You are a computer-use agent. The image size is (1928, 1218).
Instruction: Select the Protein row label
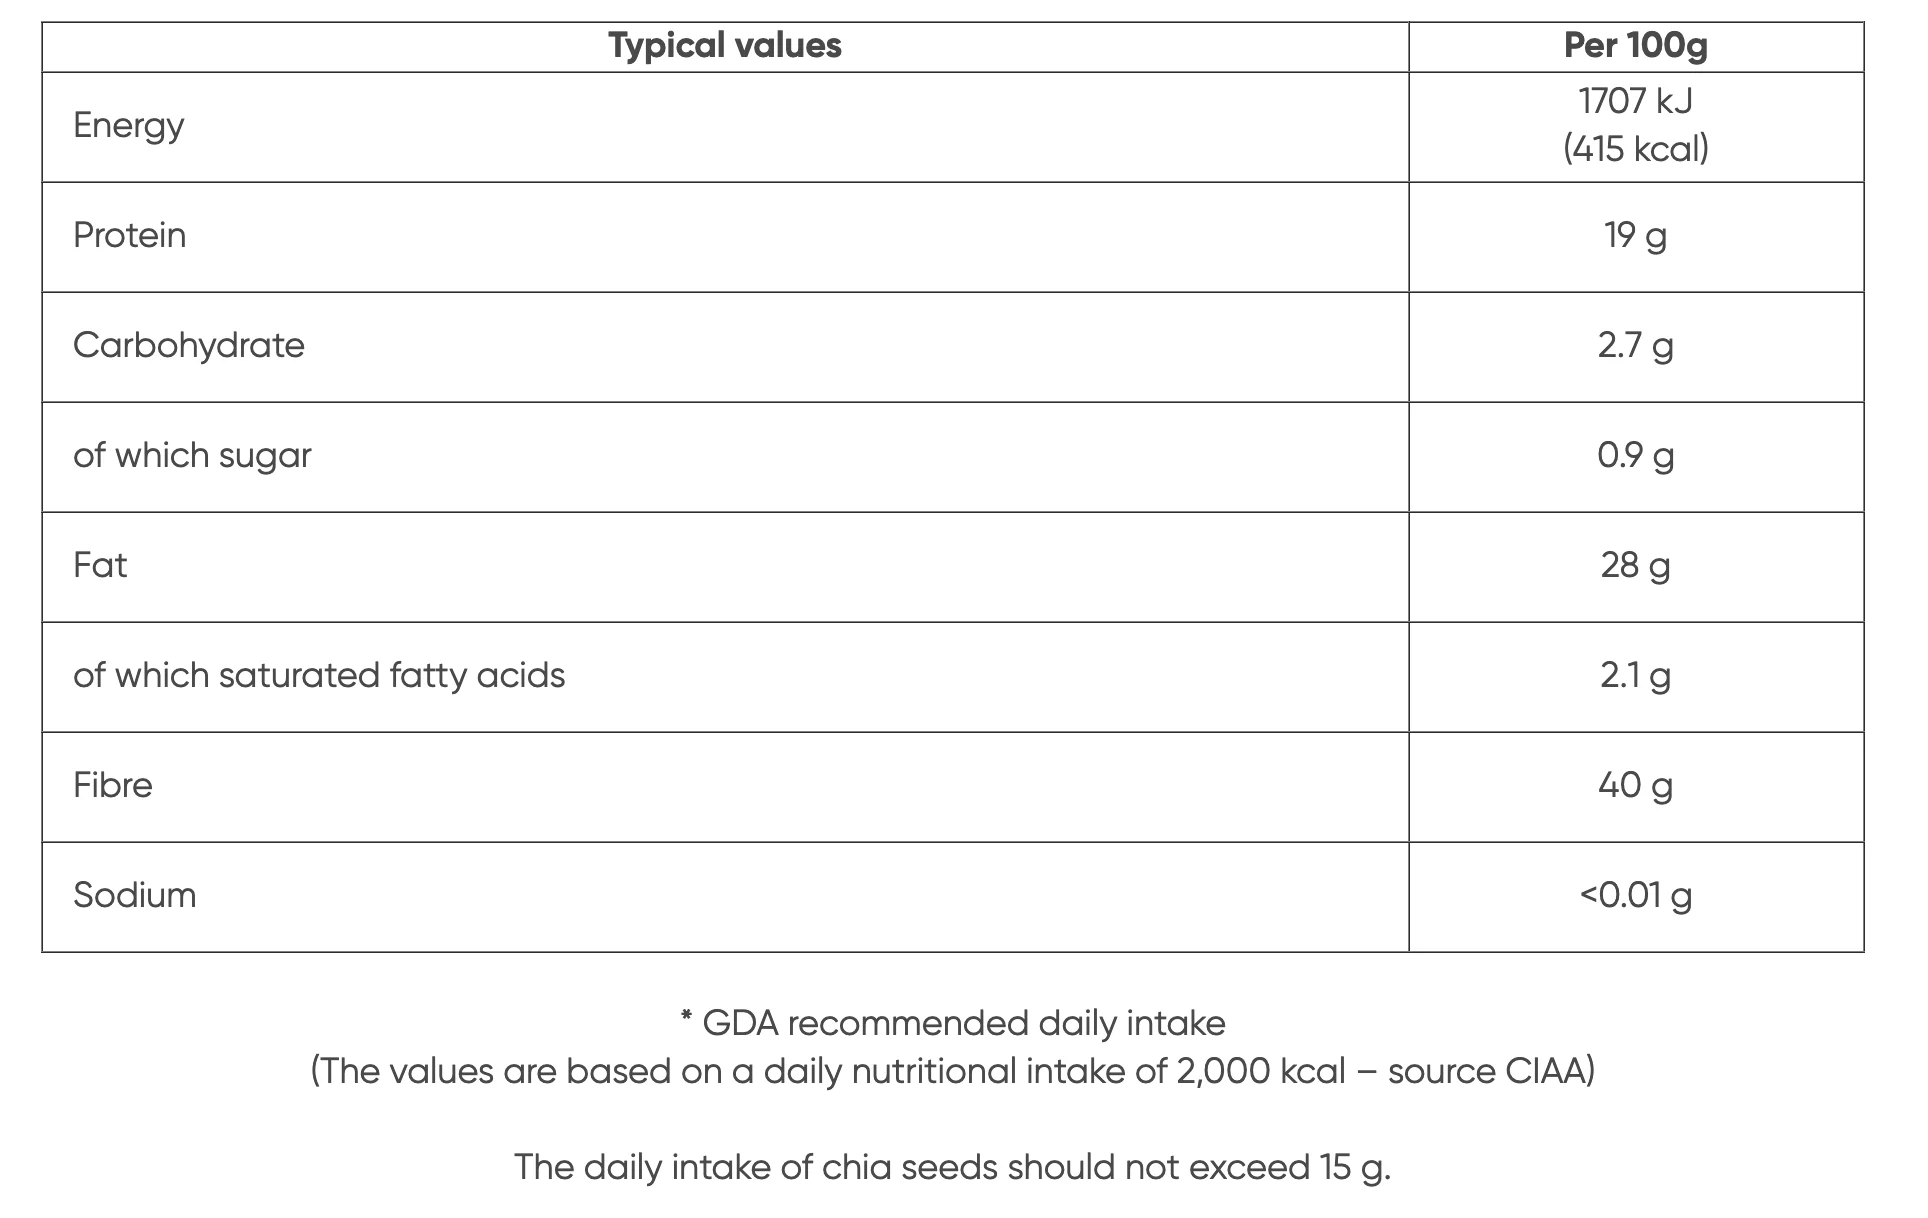[130, 235]
